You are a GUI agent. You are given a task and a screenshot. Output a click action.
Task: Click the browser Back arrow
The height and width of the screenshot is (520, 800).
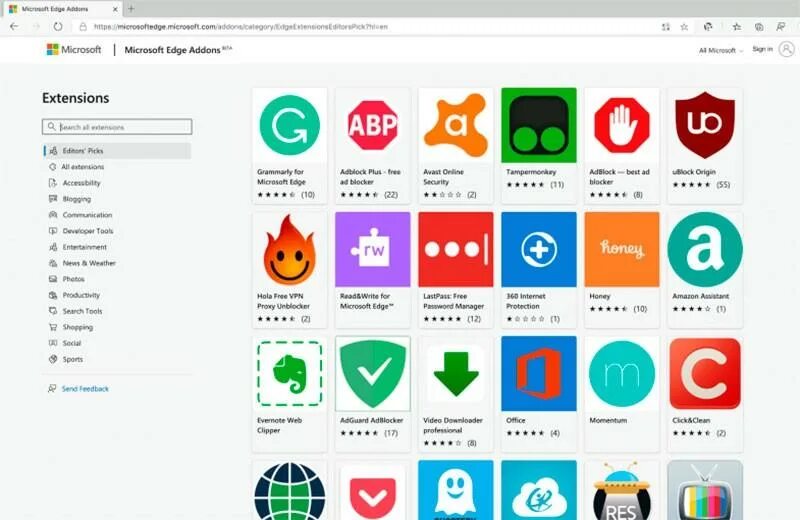point(14,27)
